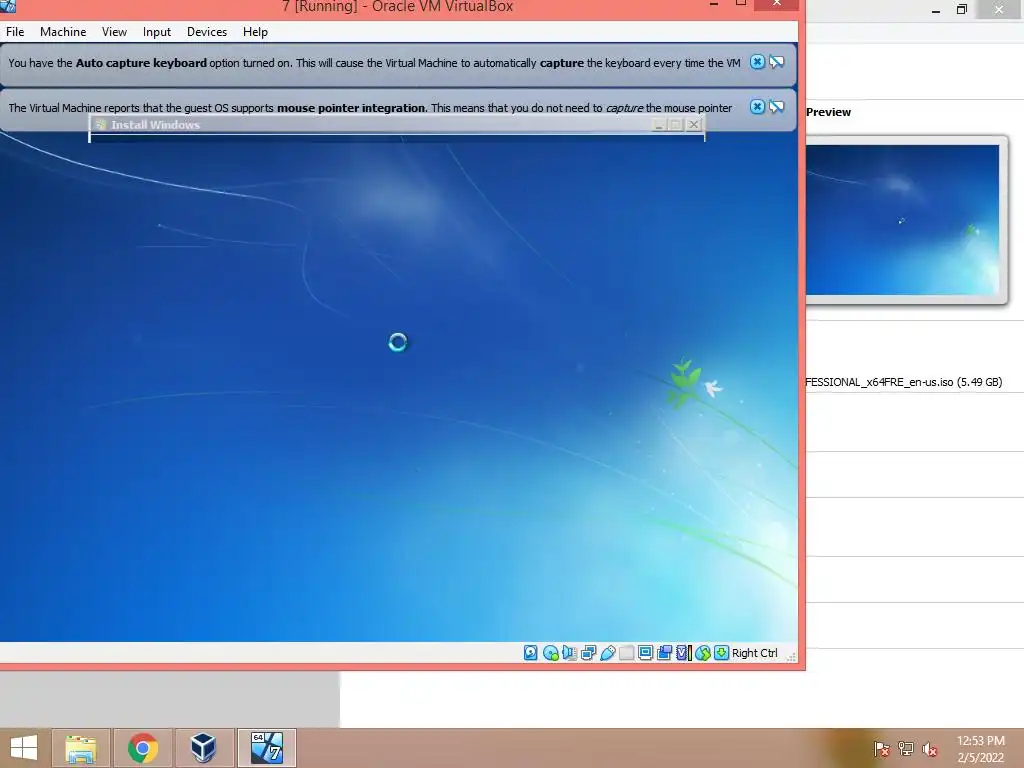Switch to the running Windows 7 VM taskbar icon

point(266,748)
